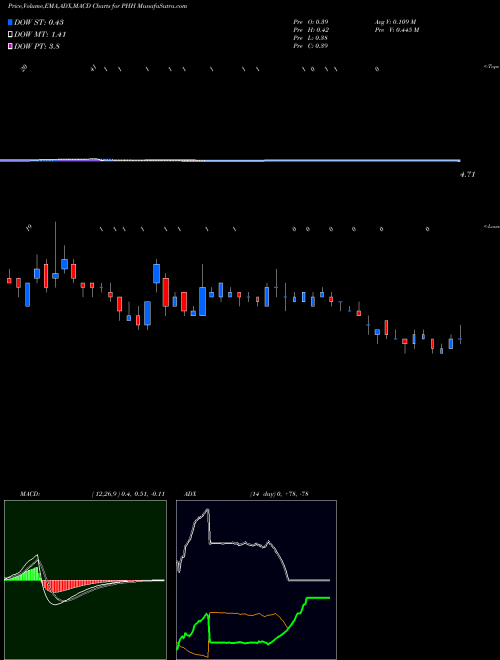Click the 'Pre O: 0.39' value

pos(311,22)
